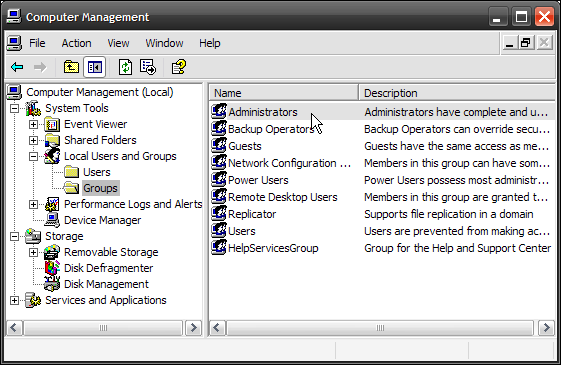This screenshot has height=365, width=561.
Task: Click the Performance Logs and Alerts icon
Action: tap(52, 204)
